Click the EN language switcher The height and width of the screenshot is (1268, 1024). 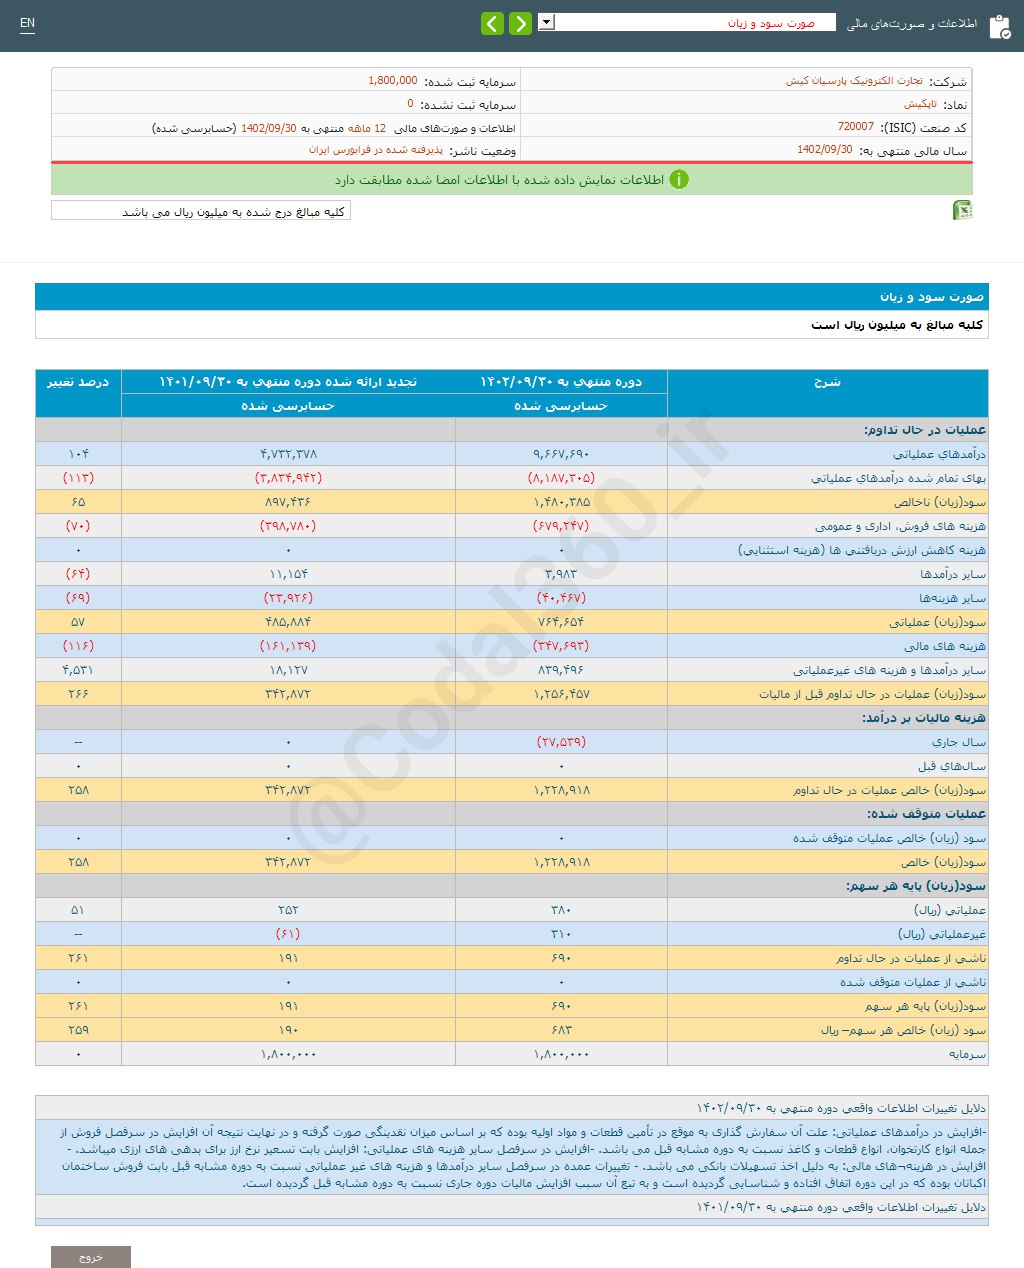27,20
